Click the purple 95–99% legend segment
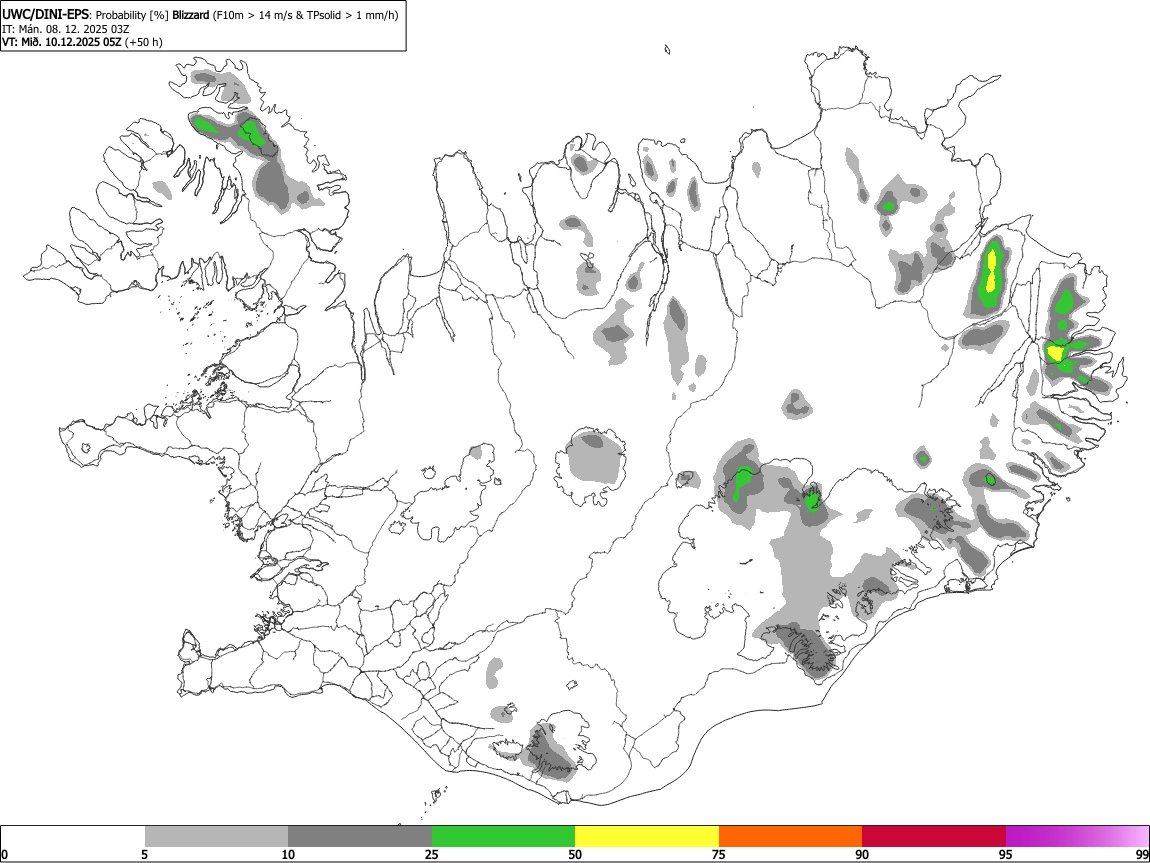Viewport: 1150px width, 863px height. [1077, 837]
